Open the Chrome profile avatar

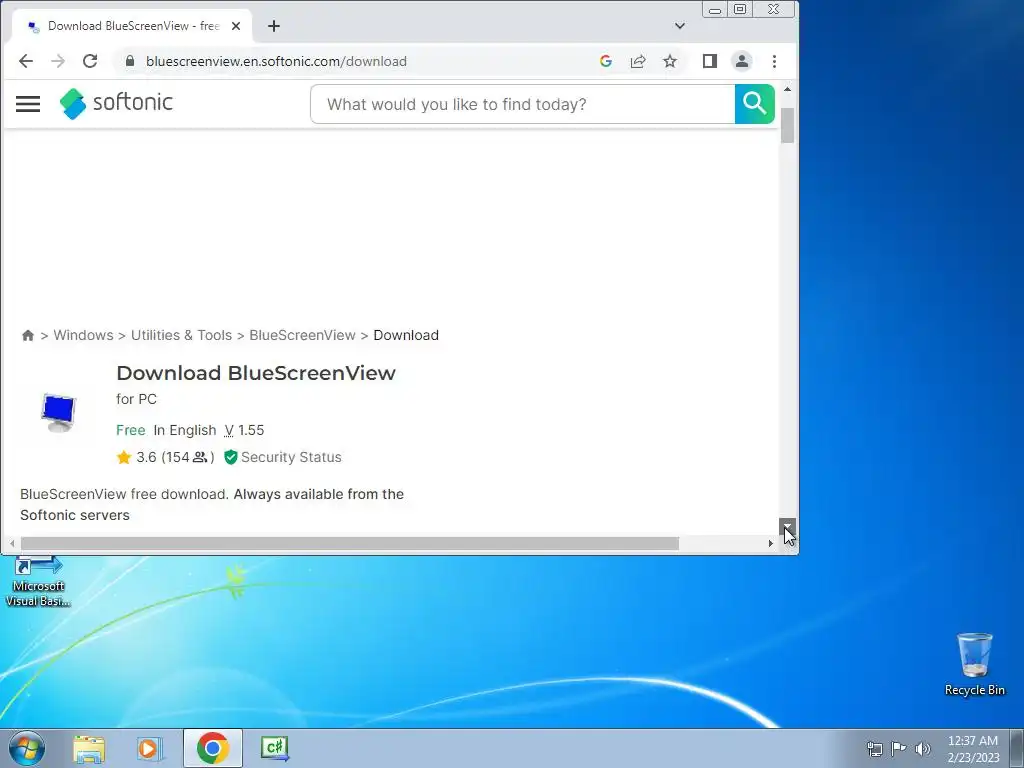(742, 61)
